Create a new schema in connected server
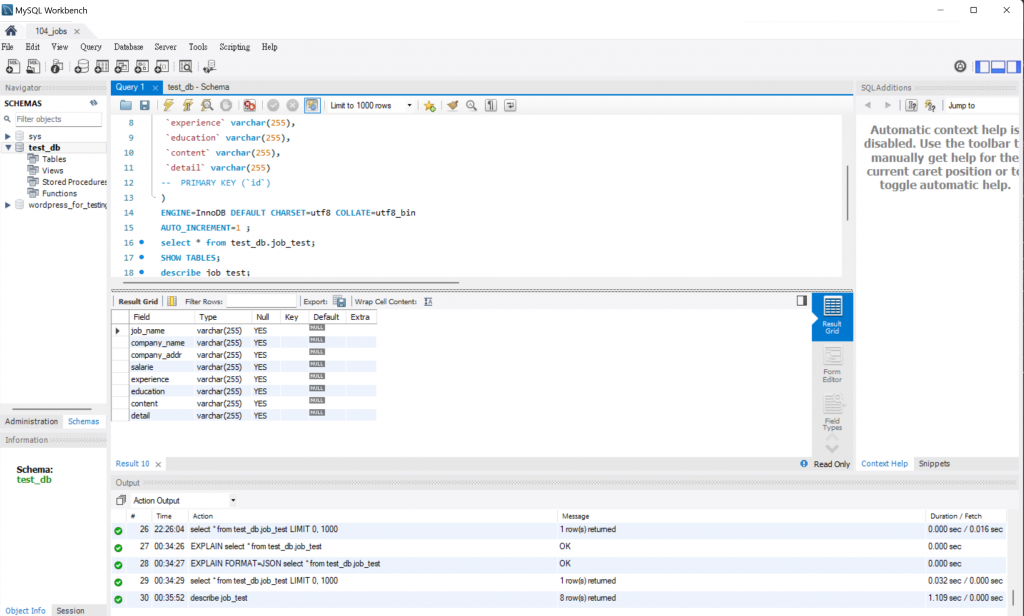Viewport: 1024px width, 616px height. (82, 66)
